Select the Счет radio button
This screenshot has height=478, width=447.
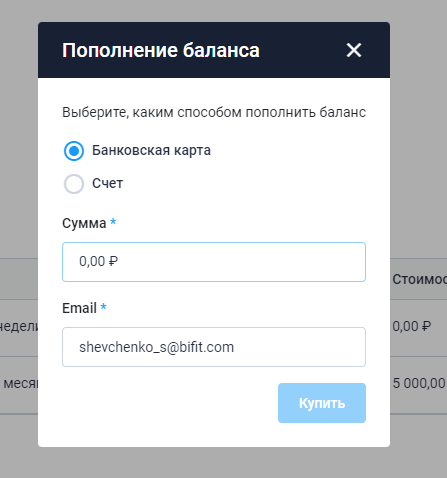74,184
